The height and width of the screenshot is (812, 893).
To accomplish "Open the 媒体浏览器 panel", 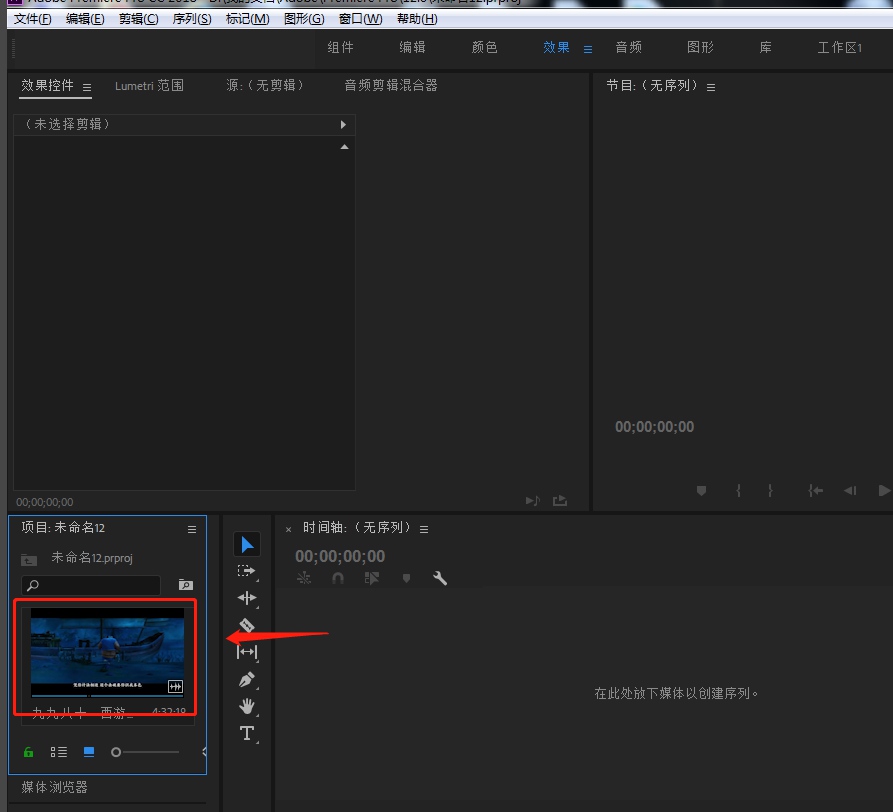I will [x=52, y=787].
